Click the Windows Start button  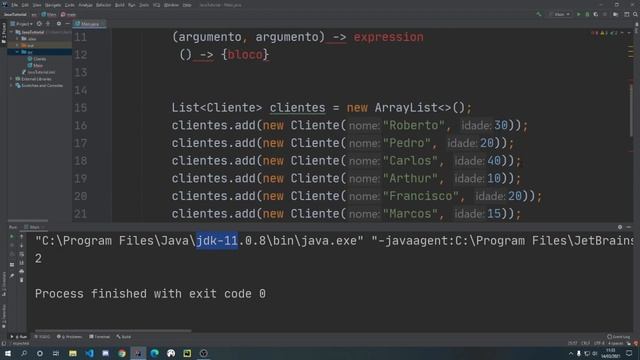click(x=8, y=353)
